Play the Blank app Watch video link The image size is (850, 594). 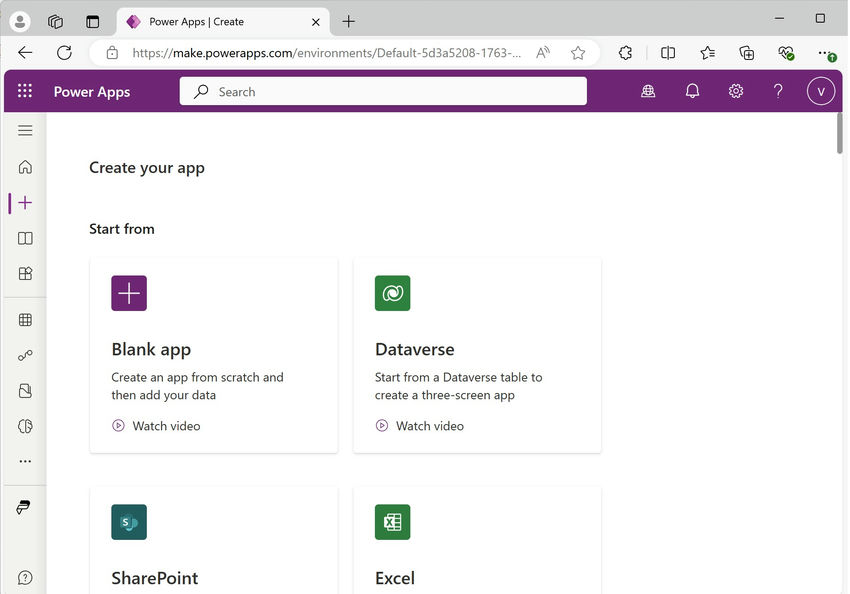click(x=156, y=425)
